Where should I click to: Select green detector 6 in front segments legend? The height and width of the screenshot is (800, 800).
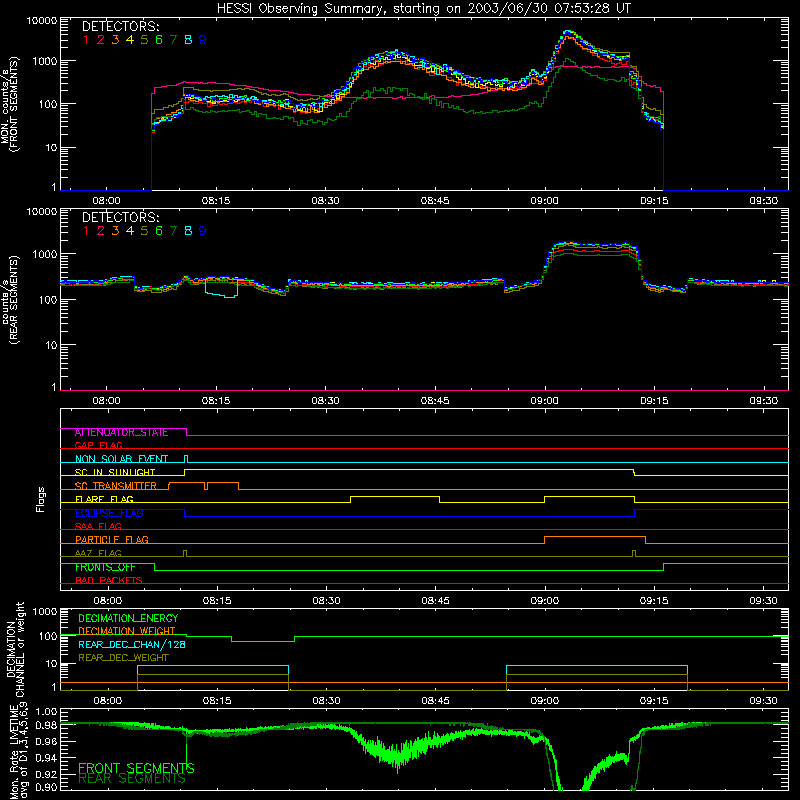[159, 40]
